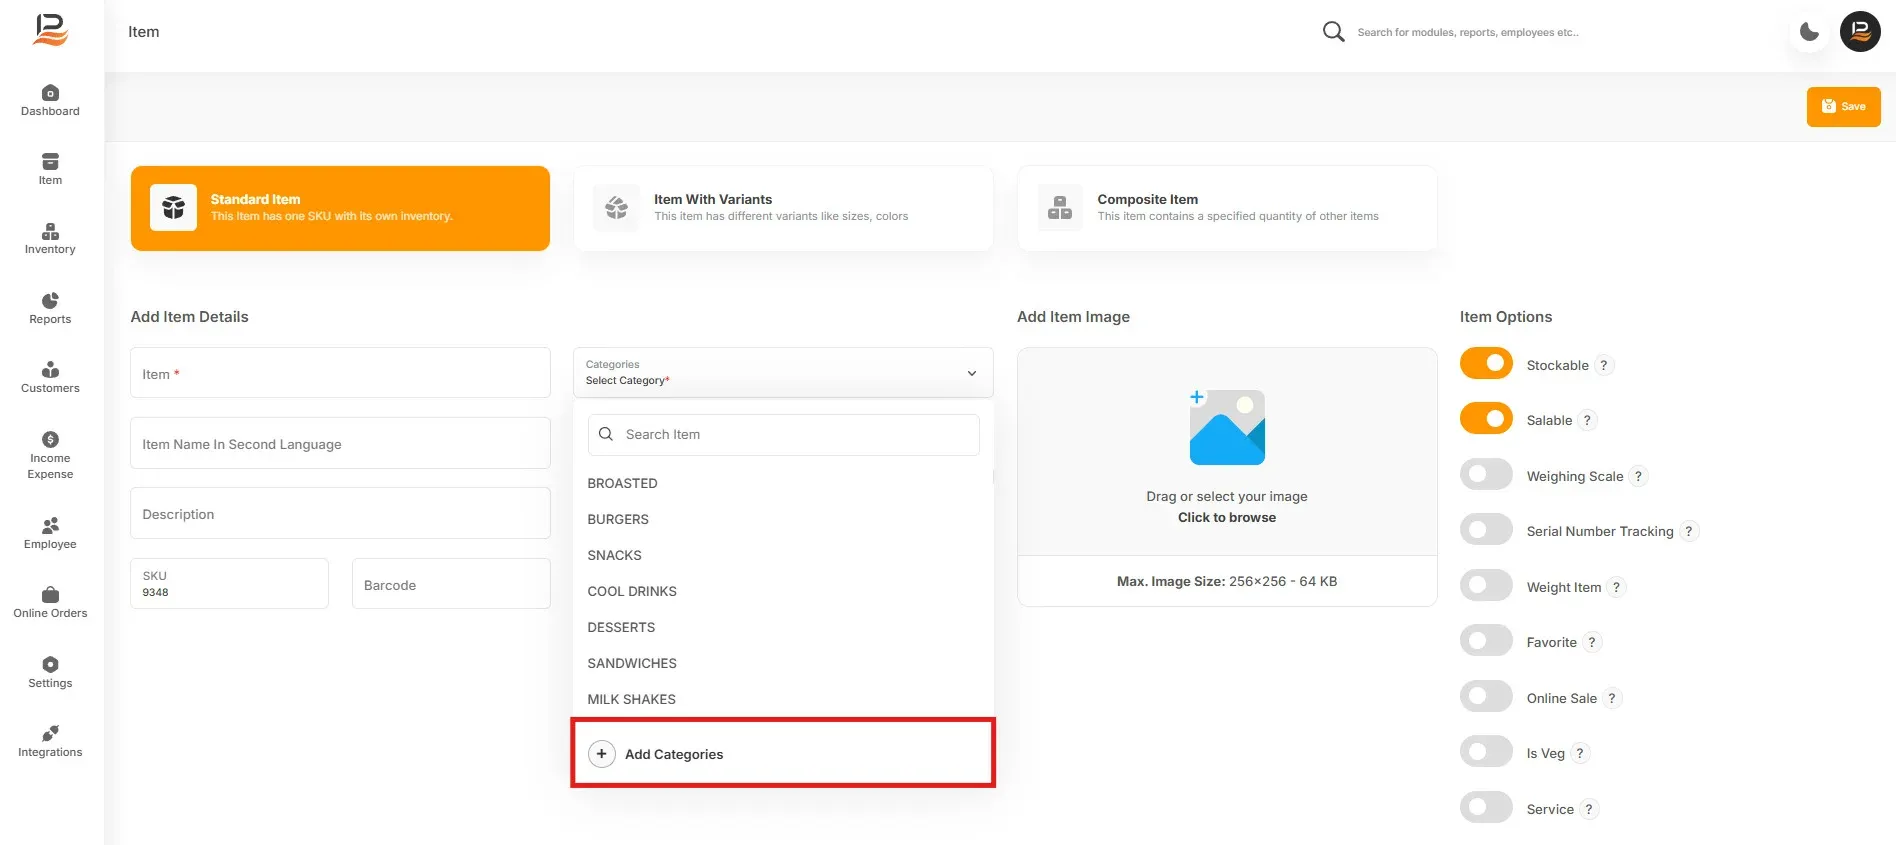
Task: Focus the Search Item field in the dropdown
Action: [x=783, y=435]
